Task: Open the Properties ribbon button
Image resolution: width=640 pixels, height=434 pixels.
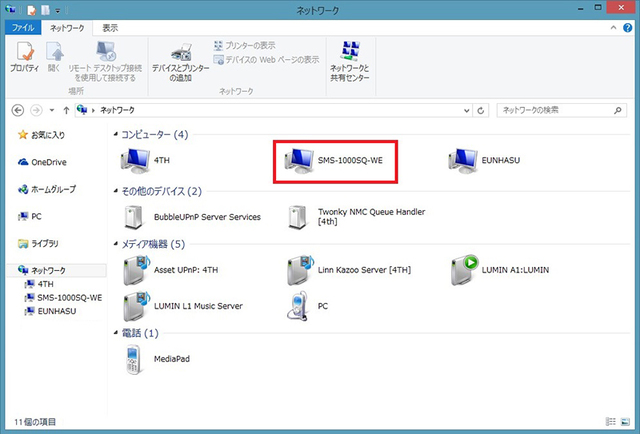Action: point(24,57)
